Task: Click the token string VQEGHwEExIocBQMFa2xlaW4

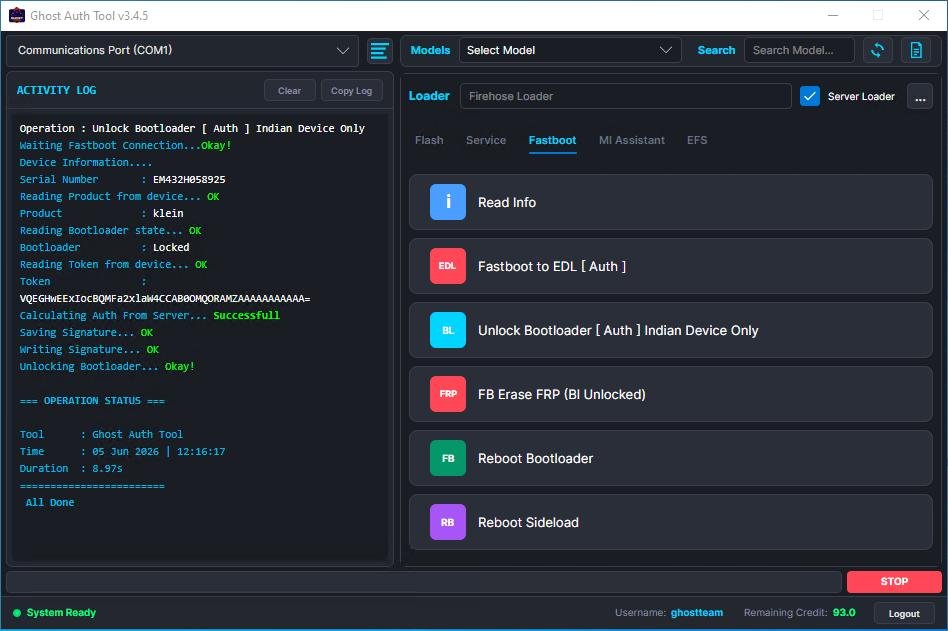Action: click(164, 299)
